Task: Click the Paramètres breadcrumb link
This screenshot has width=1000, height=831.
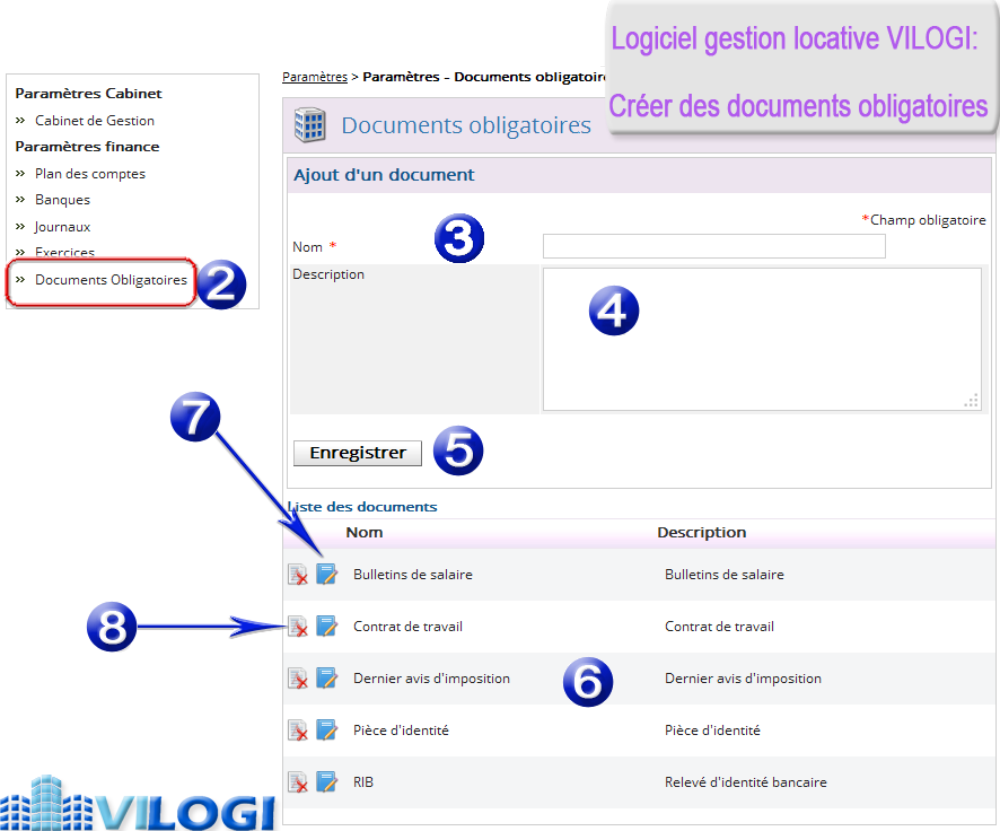Action: (x=315, y=77)
